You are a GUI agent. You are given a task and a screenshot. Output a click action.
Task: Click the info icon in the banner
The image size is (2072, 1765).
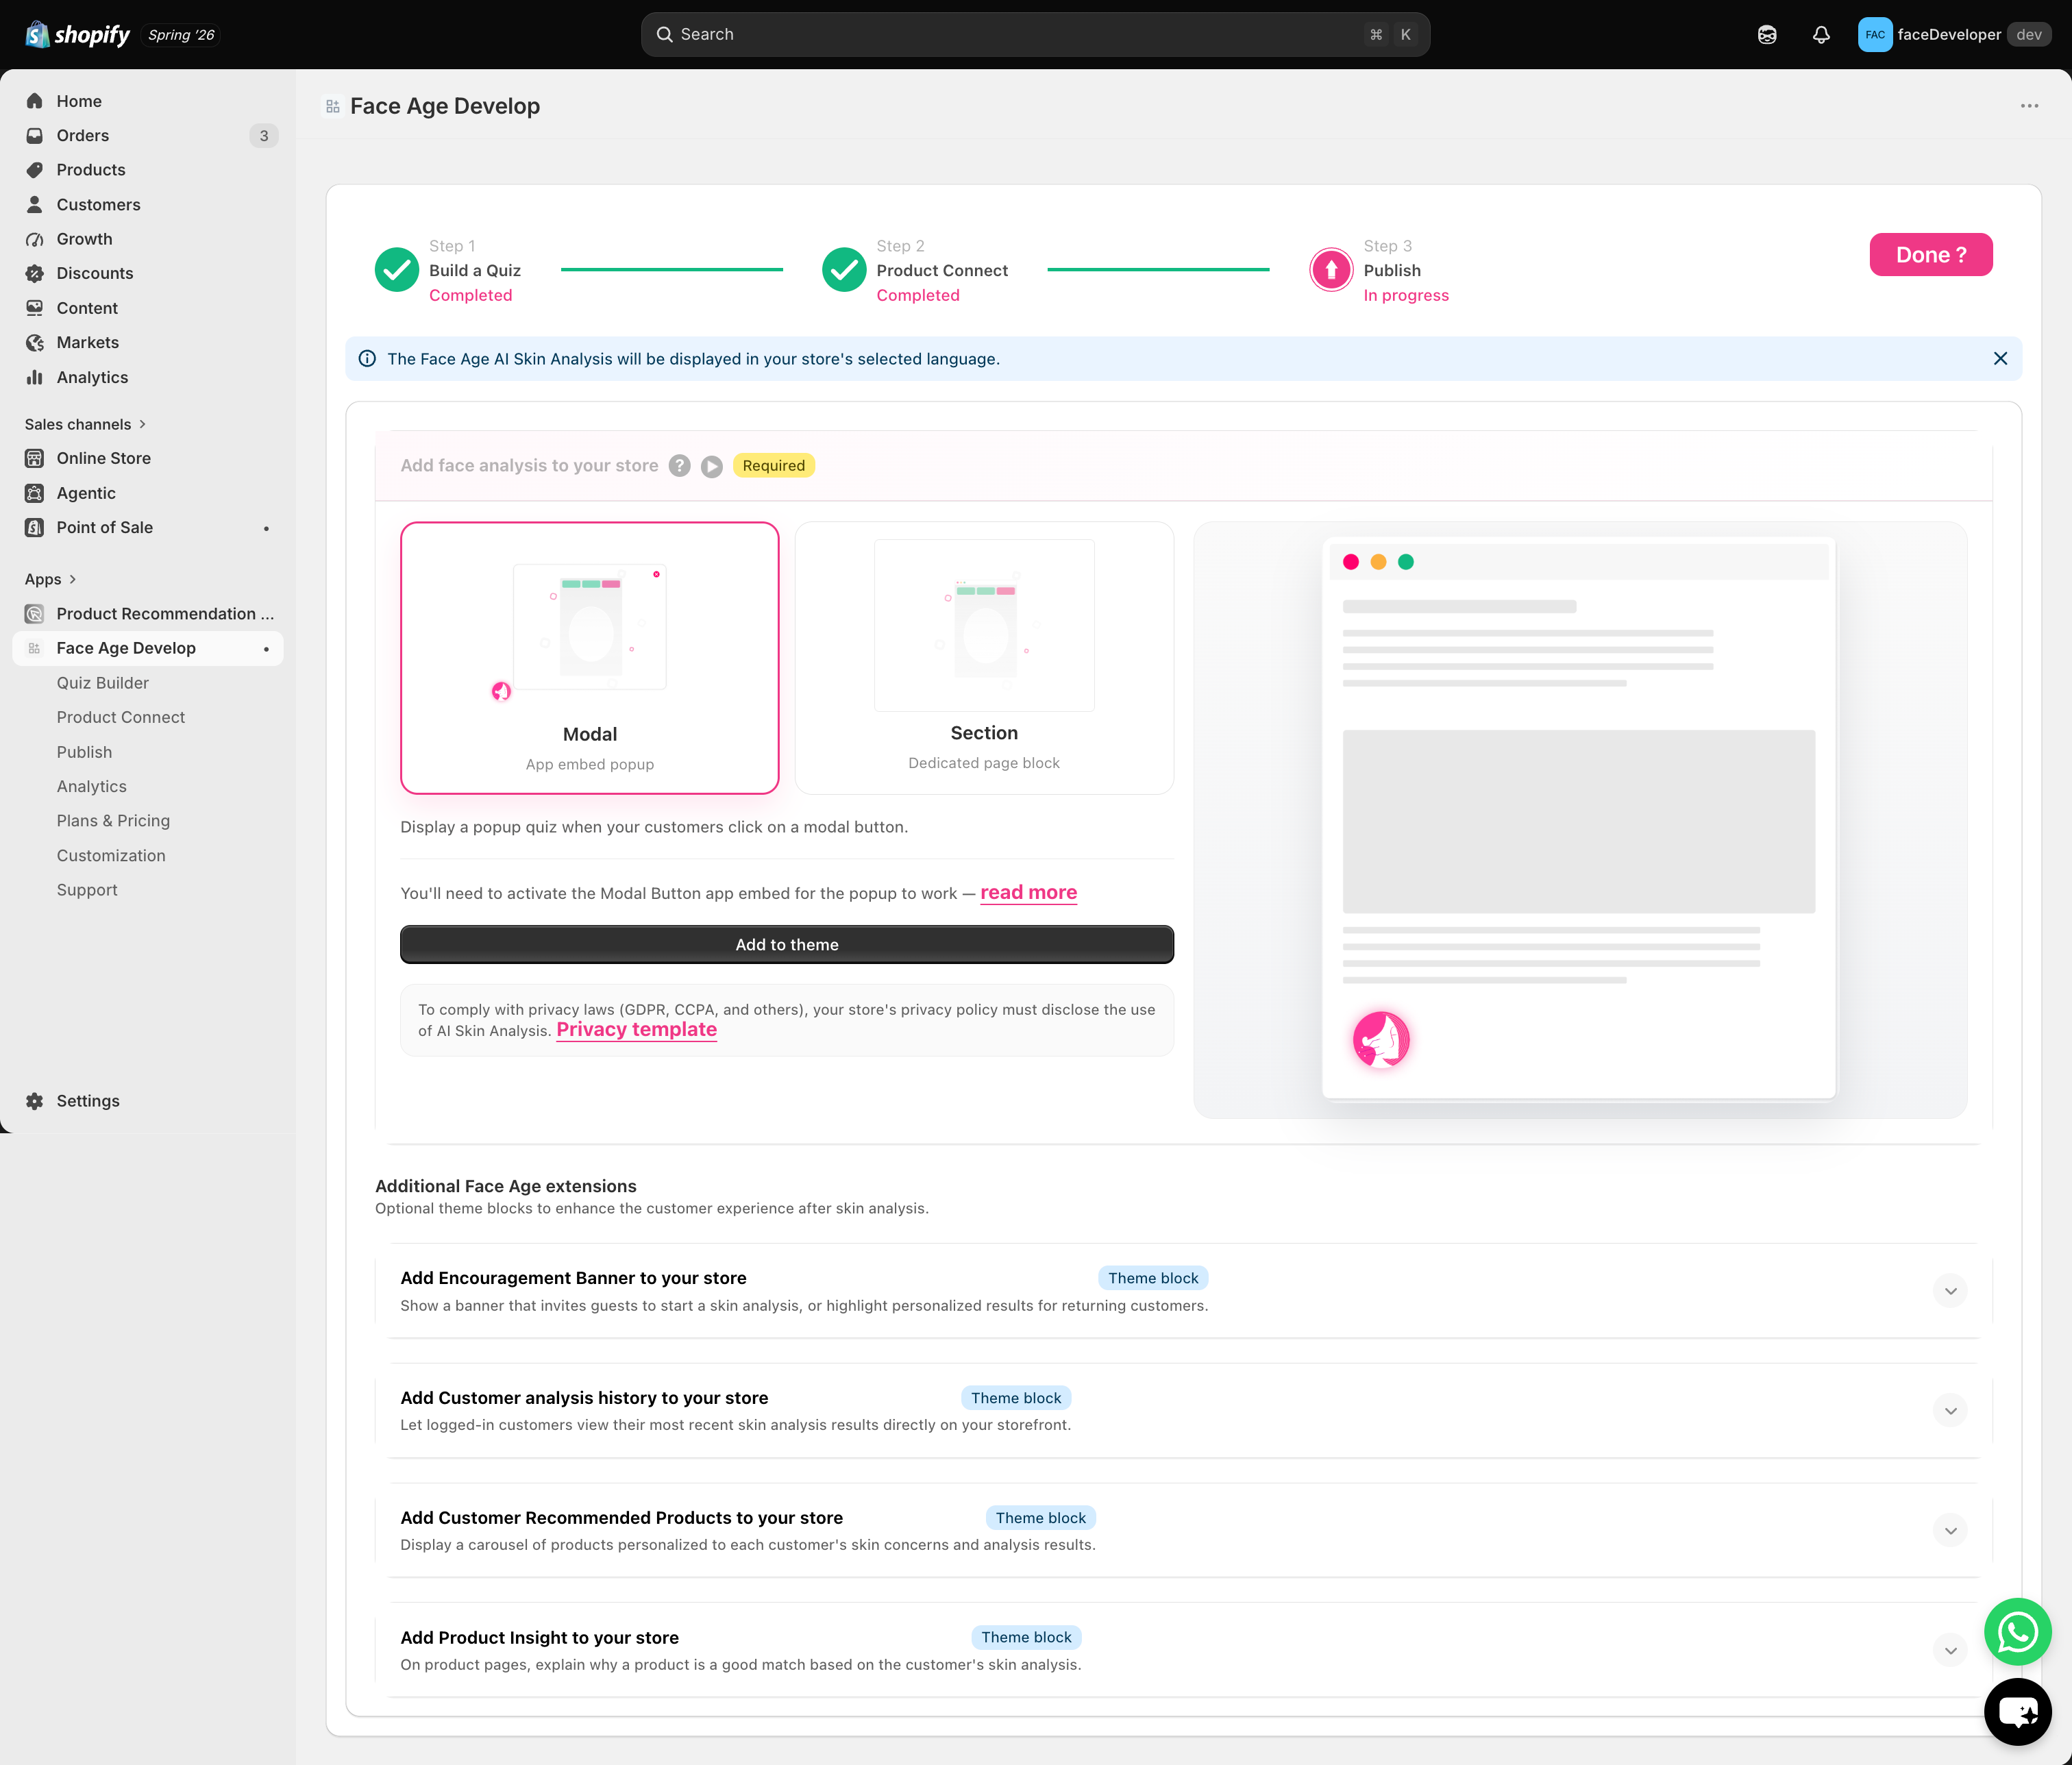367,358
